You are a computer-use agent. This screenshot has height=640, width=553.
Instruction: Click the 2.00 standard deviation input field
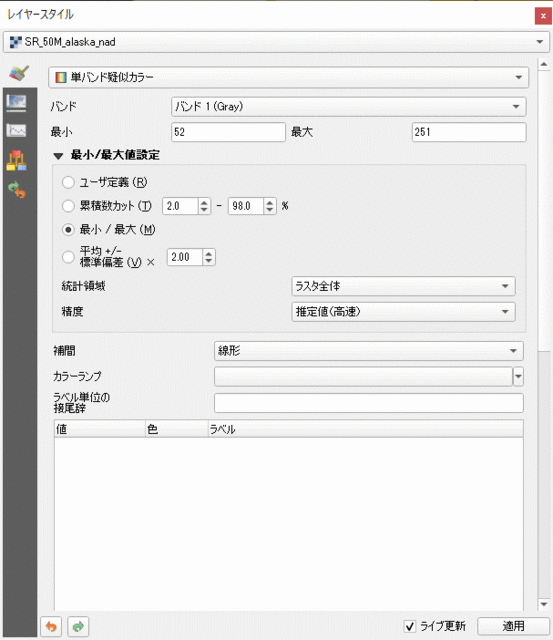pyautogui.click(x=185, y=257)
